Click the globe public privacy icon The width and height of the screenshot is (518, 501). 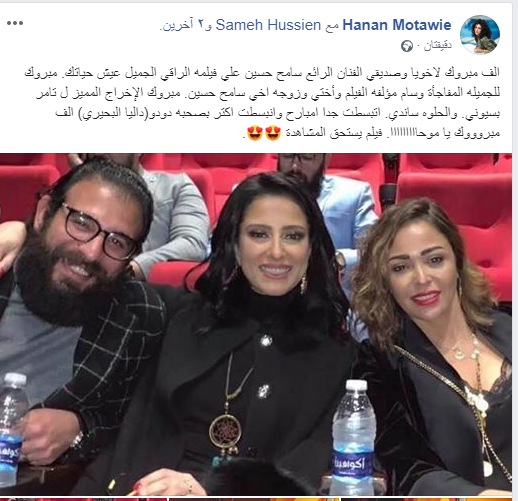[x=407, y=46]
